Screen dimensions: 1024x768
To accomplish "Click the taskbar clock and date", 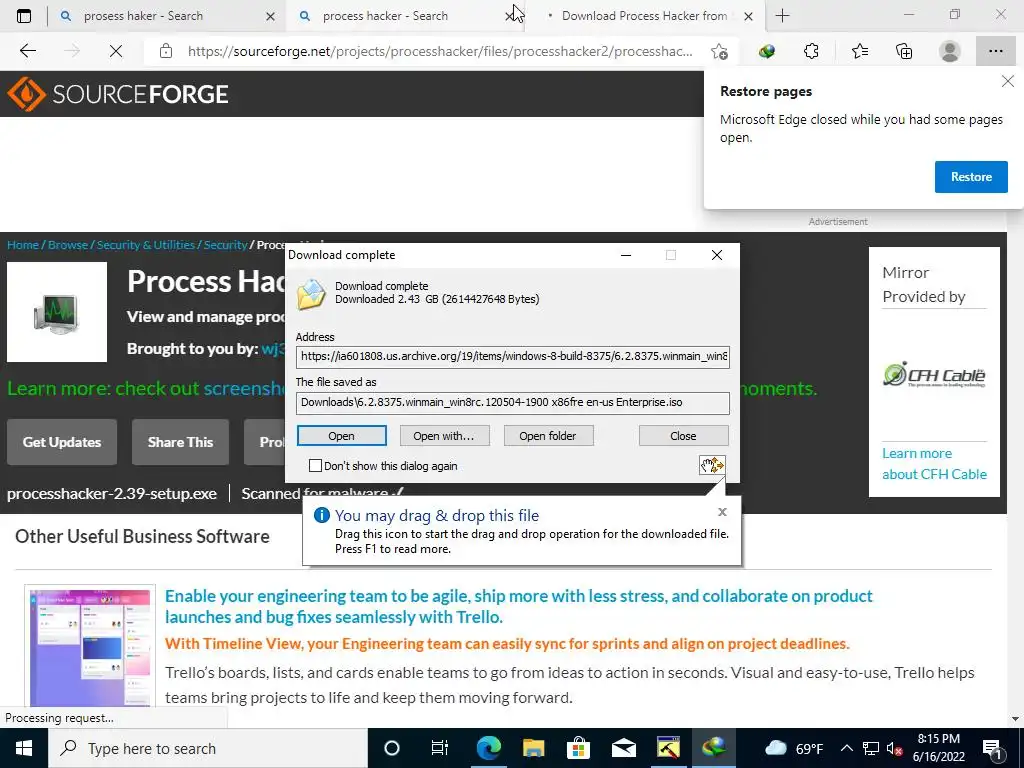I will 938,748.
